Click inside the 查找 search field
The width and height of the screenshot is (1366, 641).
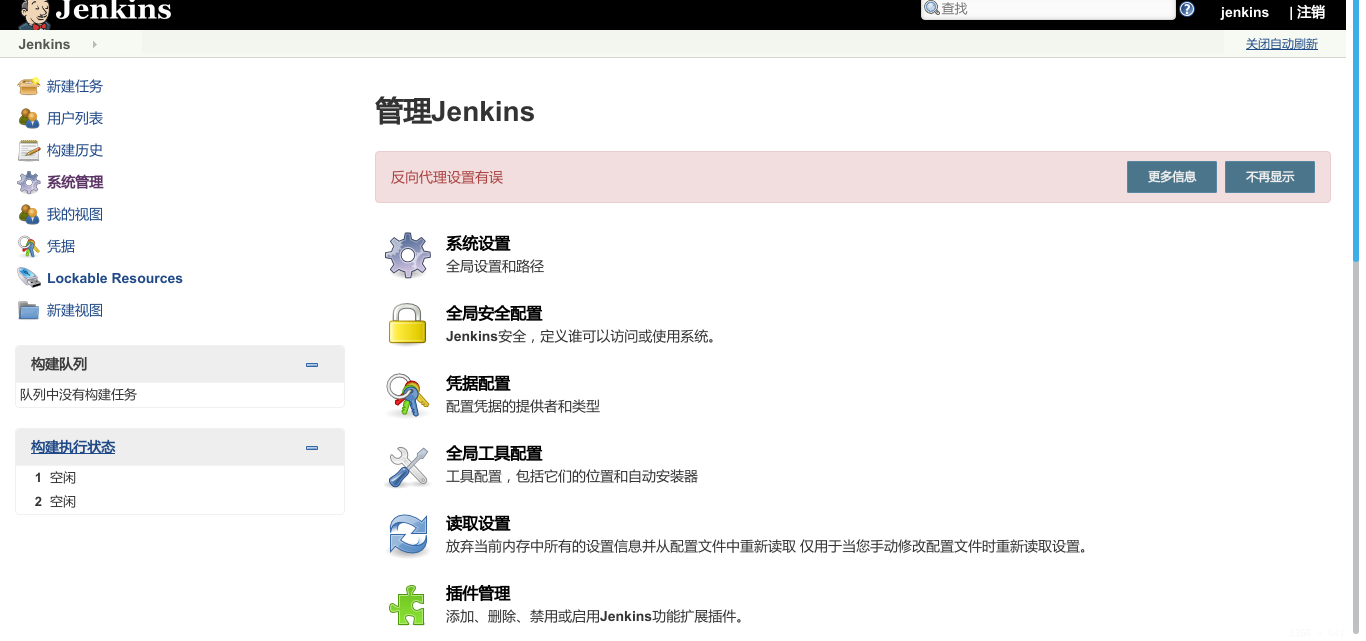click(1047, 9)
